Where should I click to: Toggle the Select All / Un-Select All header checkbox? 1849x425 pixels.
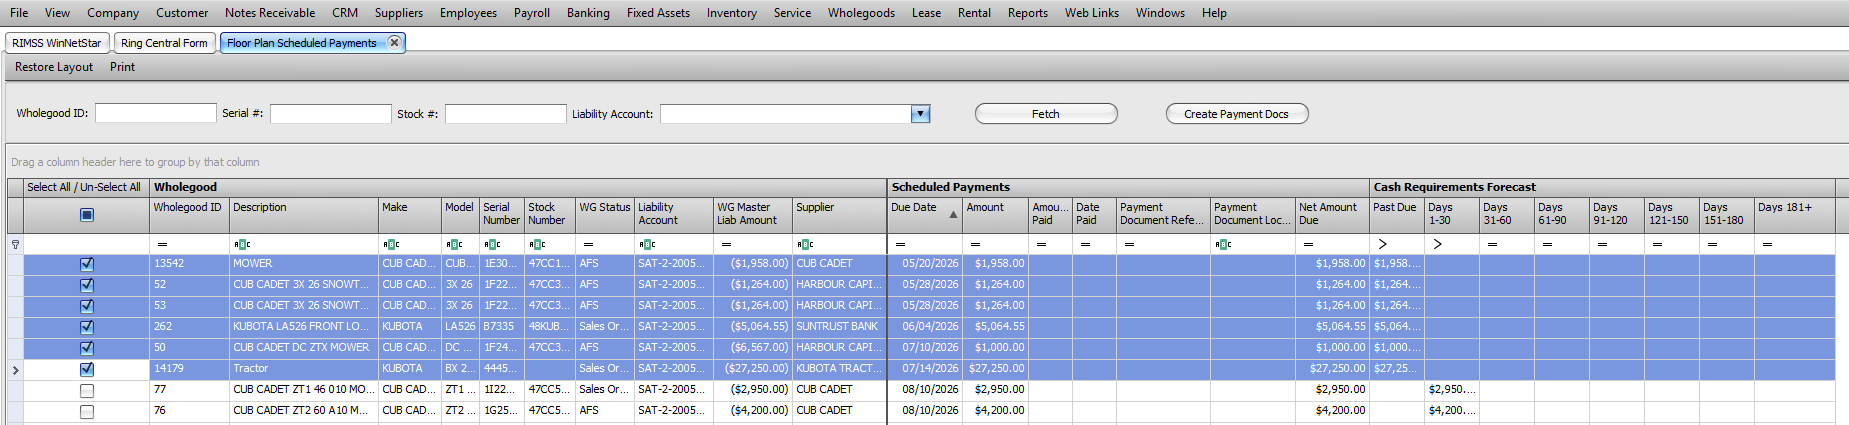tap(87, 214)
